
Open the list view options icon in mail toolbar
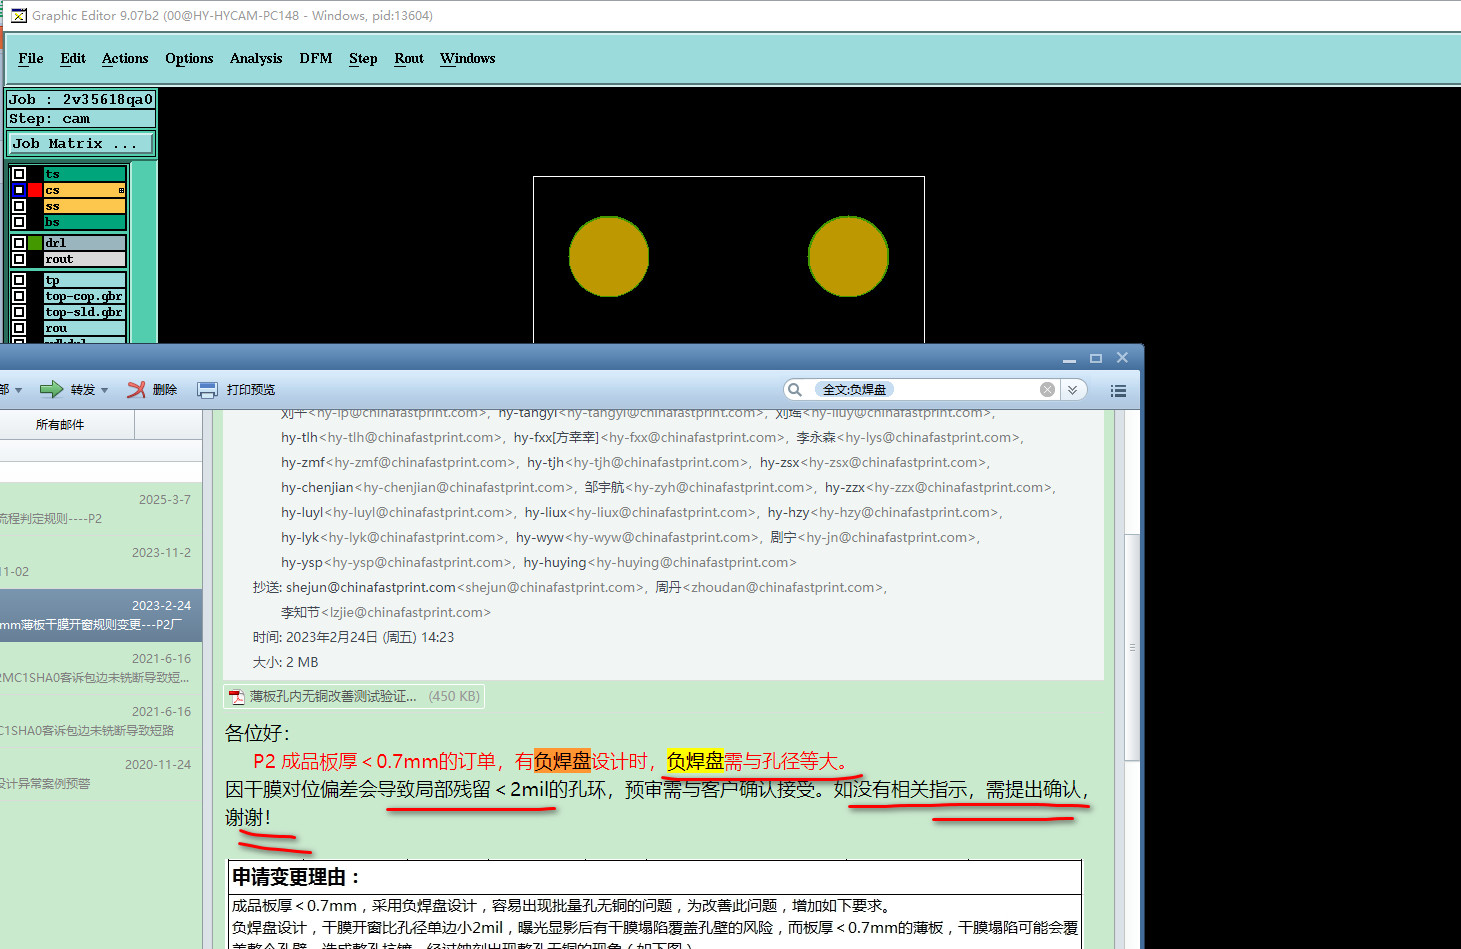[x=1118, y=391]
